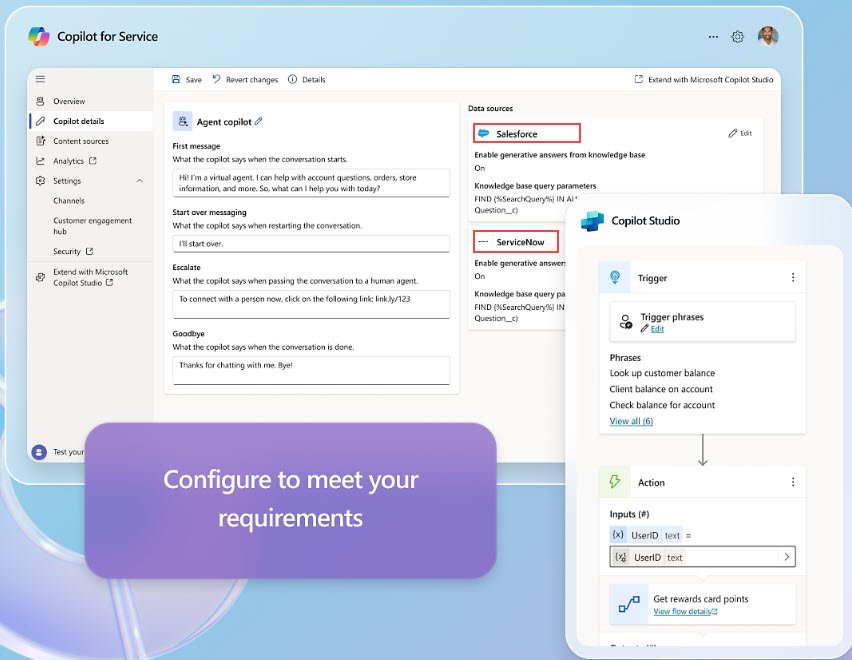
Task: Open Channels under Settings
Action: pos(69,201)
